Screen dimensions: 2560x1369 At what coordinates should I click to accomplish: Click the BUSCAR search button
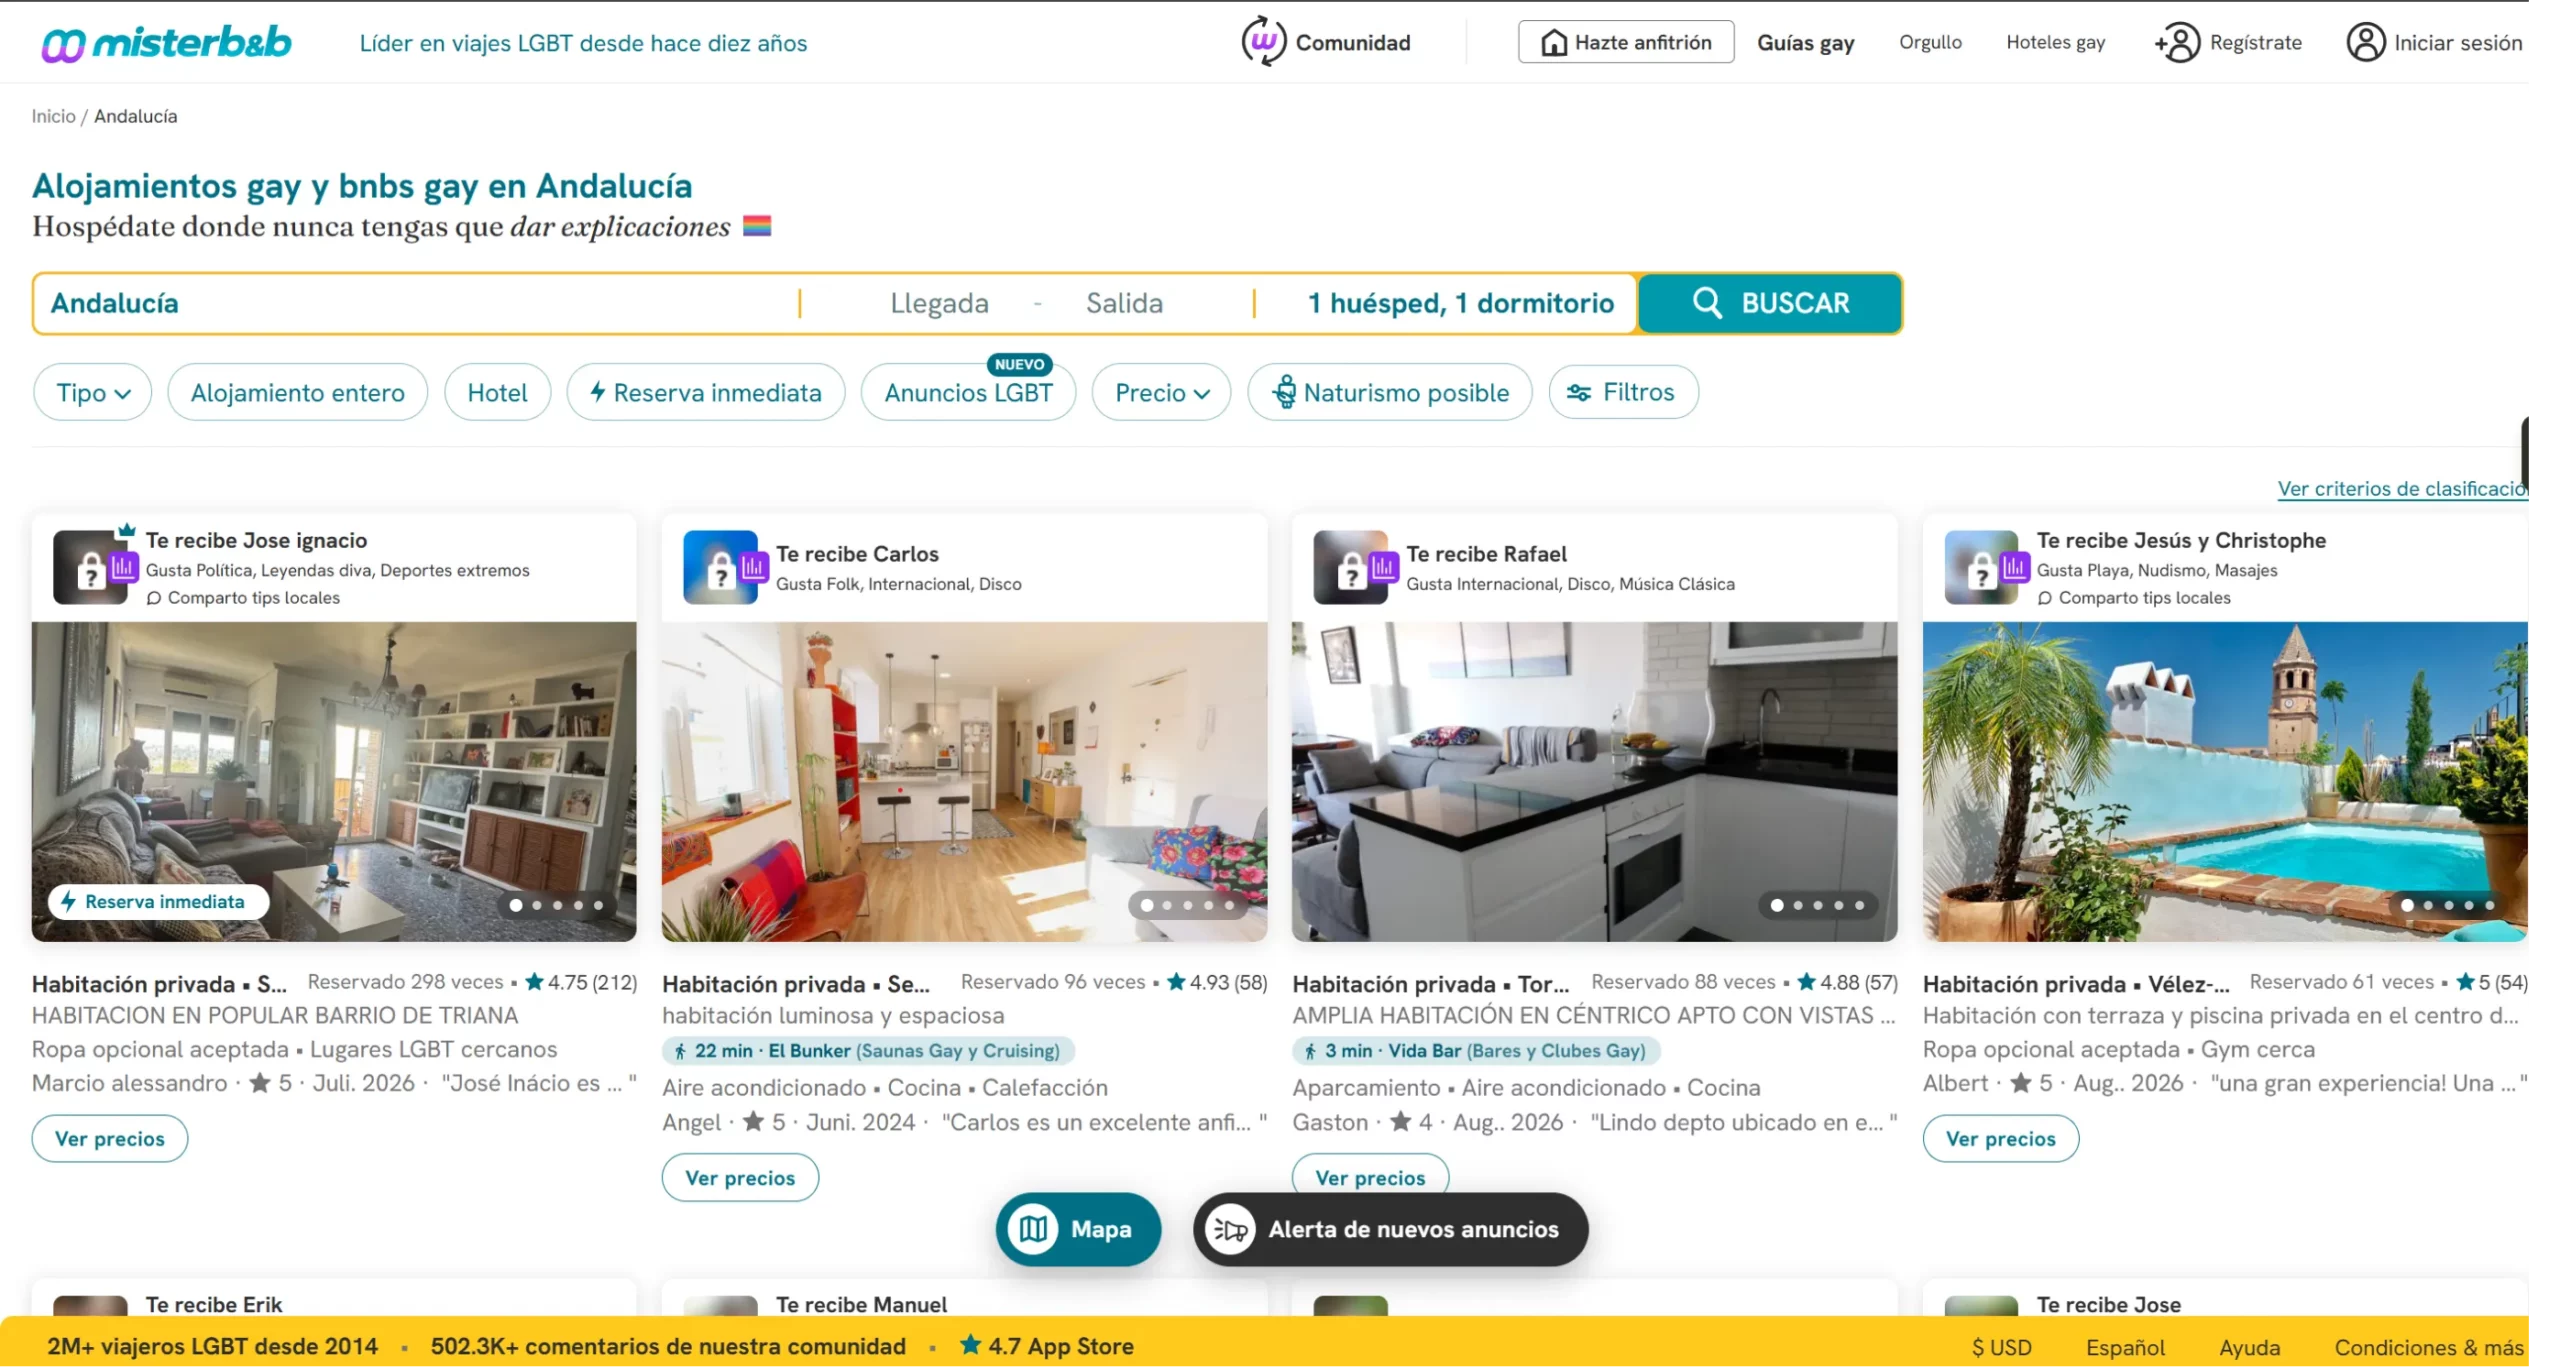1769,303
